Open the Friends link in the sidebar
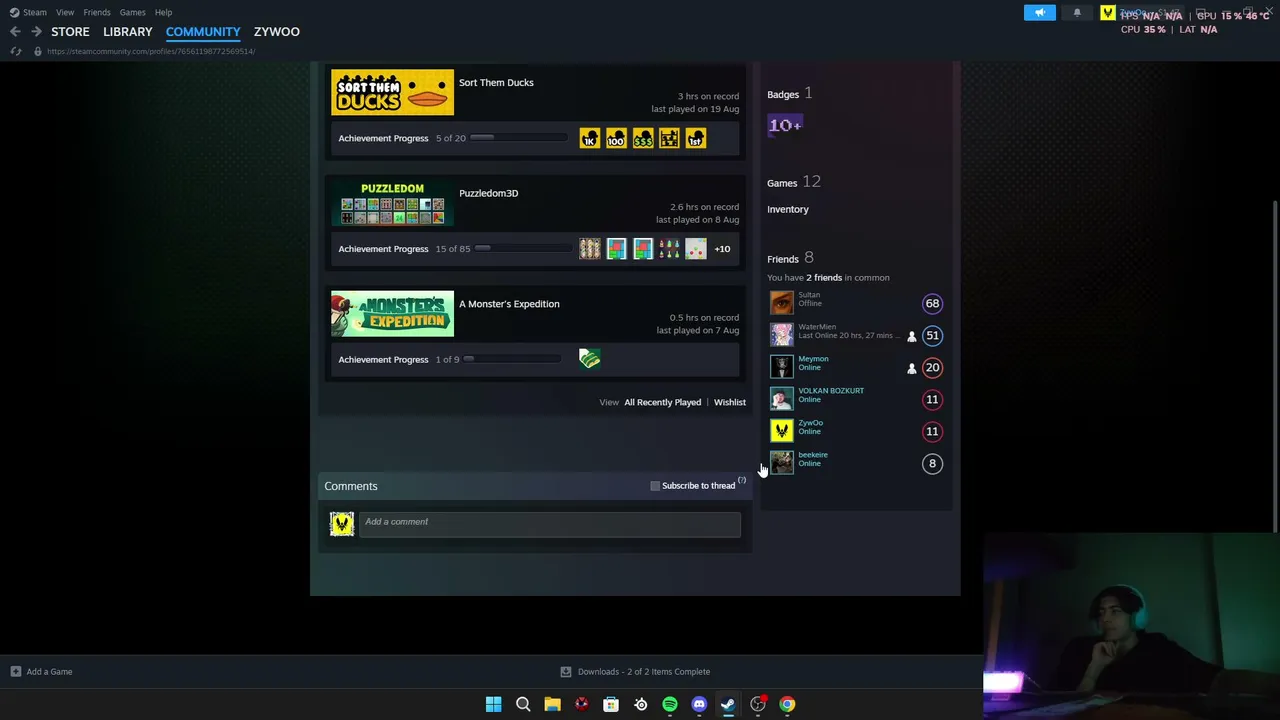The width and height of the screenshot is (1280, 720). 783,259
